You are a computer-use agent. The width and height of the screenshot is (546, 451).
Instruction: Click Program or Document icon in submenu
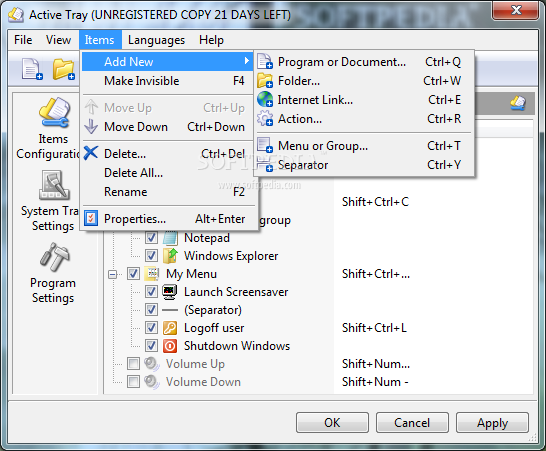(265, 62)
